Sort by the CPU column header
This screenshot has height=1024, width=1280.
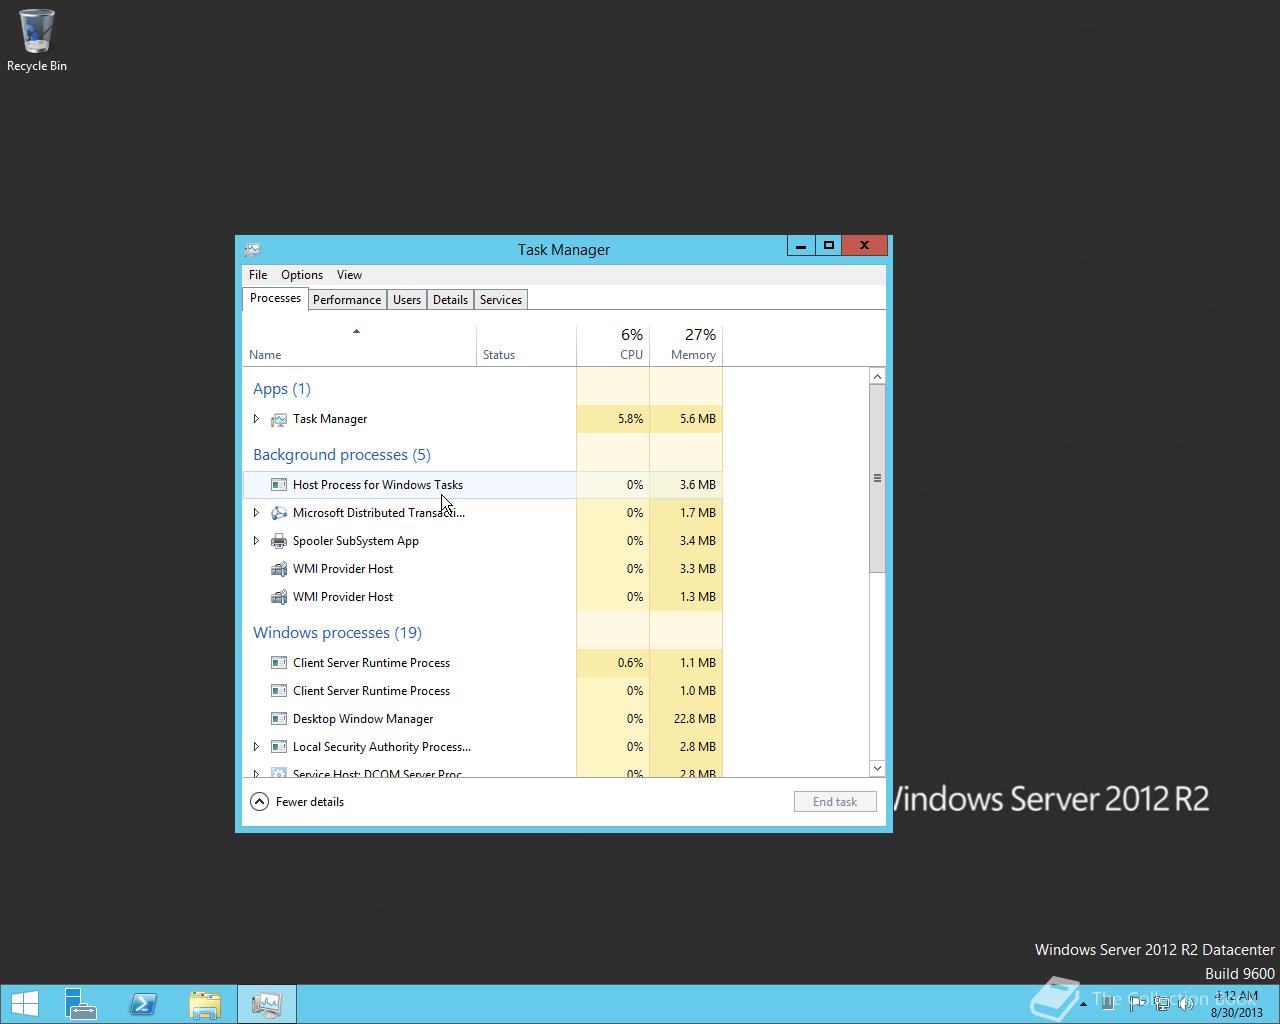(613, 345)
